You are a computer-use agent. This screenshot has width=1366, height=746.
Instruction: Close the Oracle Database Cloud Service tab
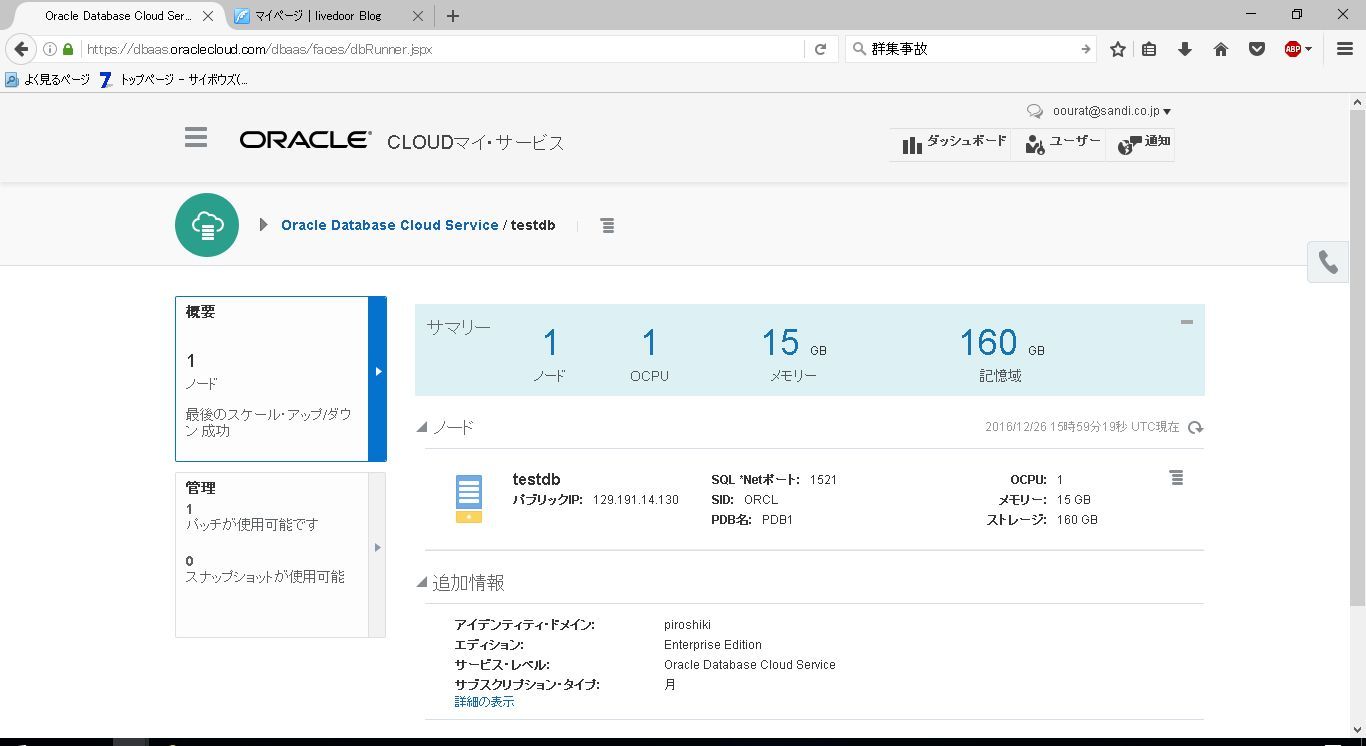click(208, 16)
